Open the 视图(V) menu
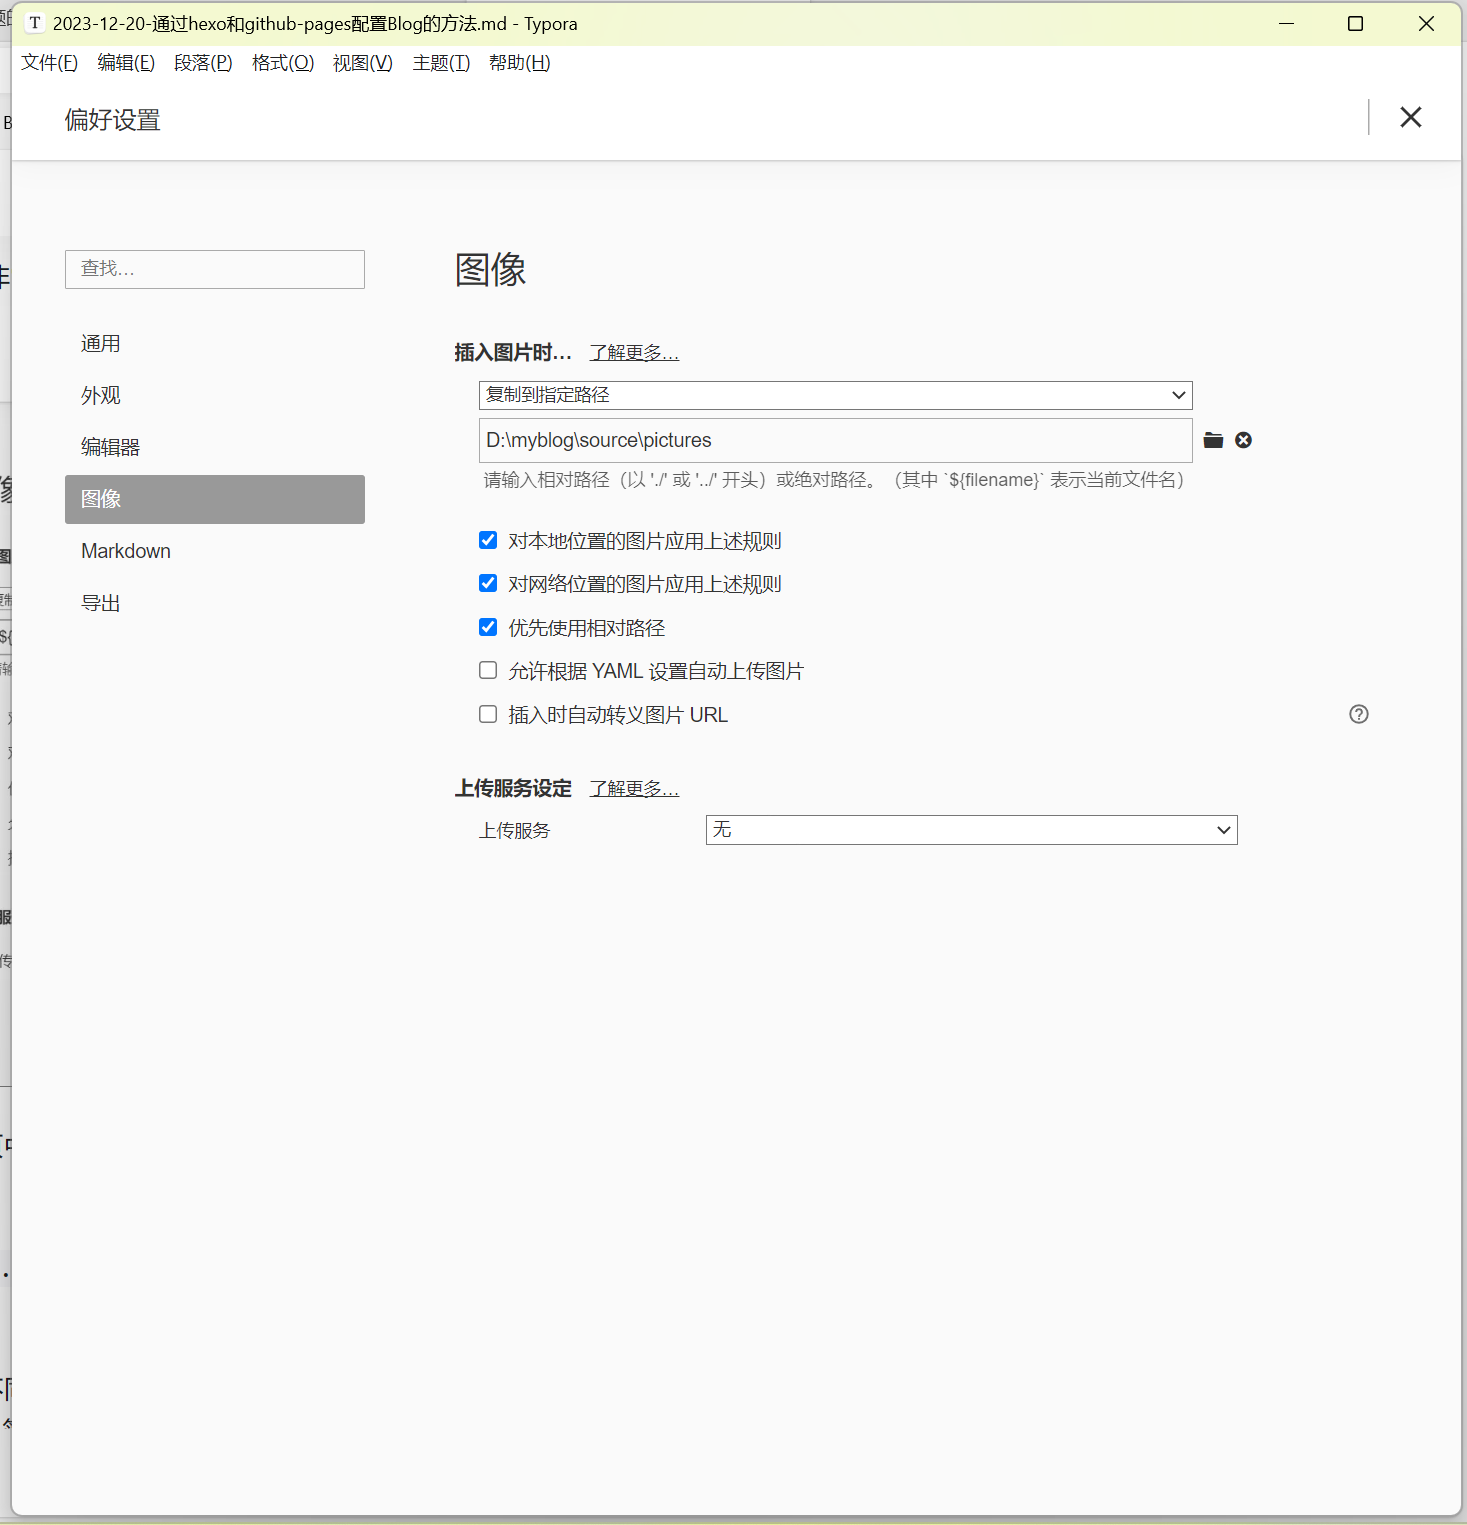This screenshot has width=1467, height=1525. (x=362, y=63)
